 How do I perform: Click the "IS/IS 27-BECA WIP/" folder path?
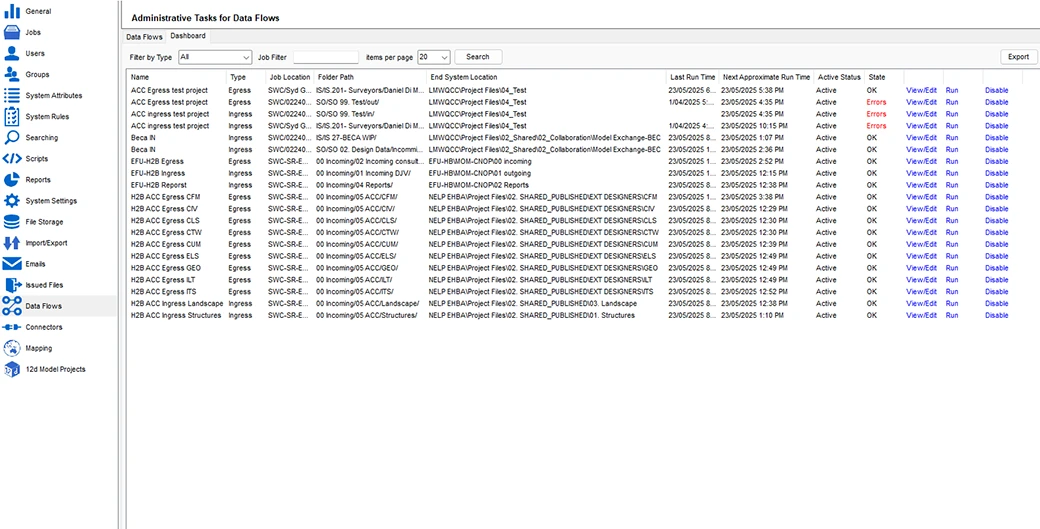[x=348, y=138]
